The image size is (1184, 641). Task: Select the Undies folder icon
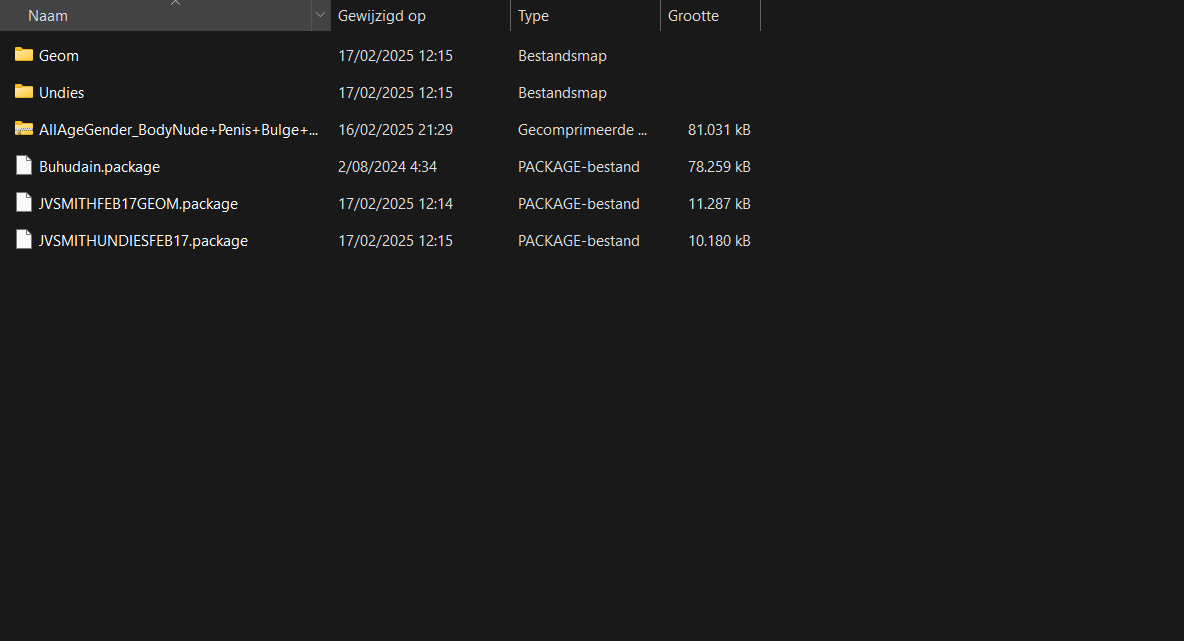click(23, 91)
